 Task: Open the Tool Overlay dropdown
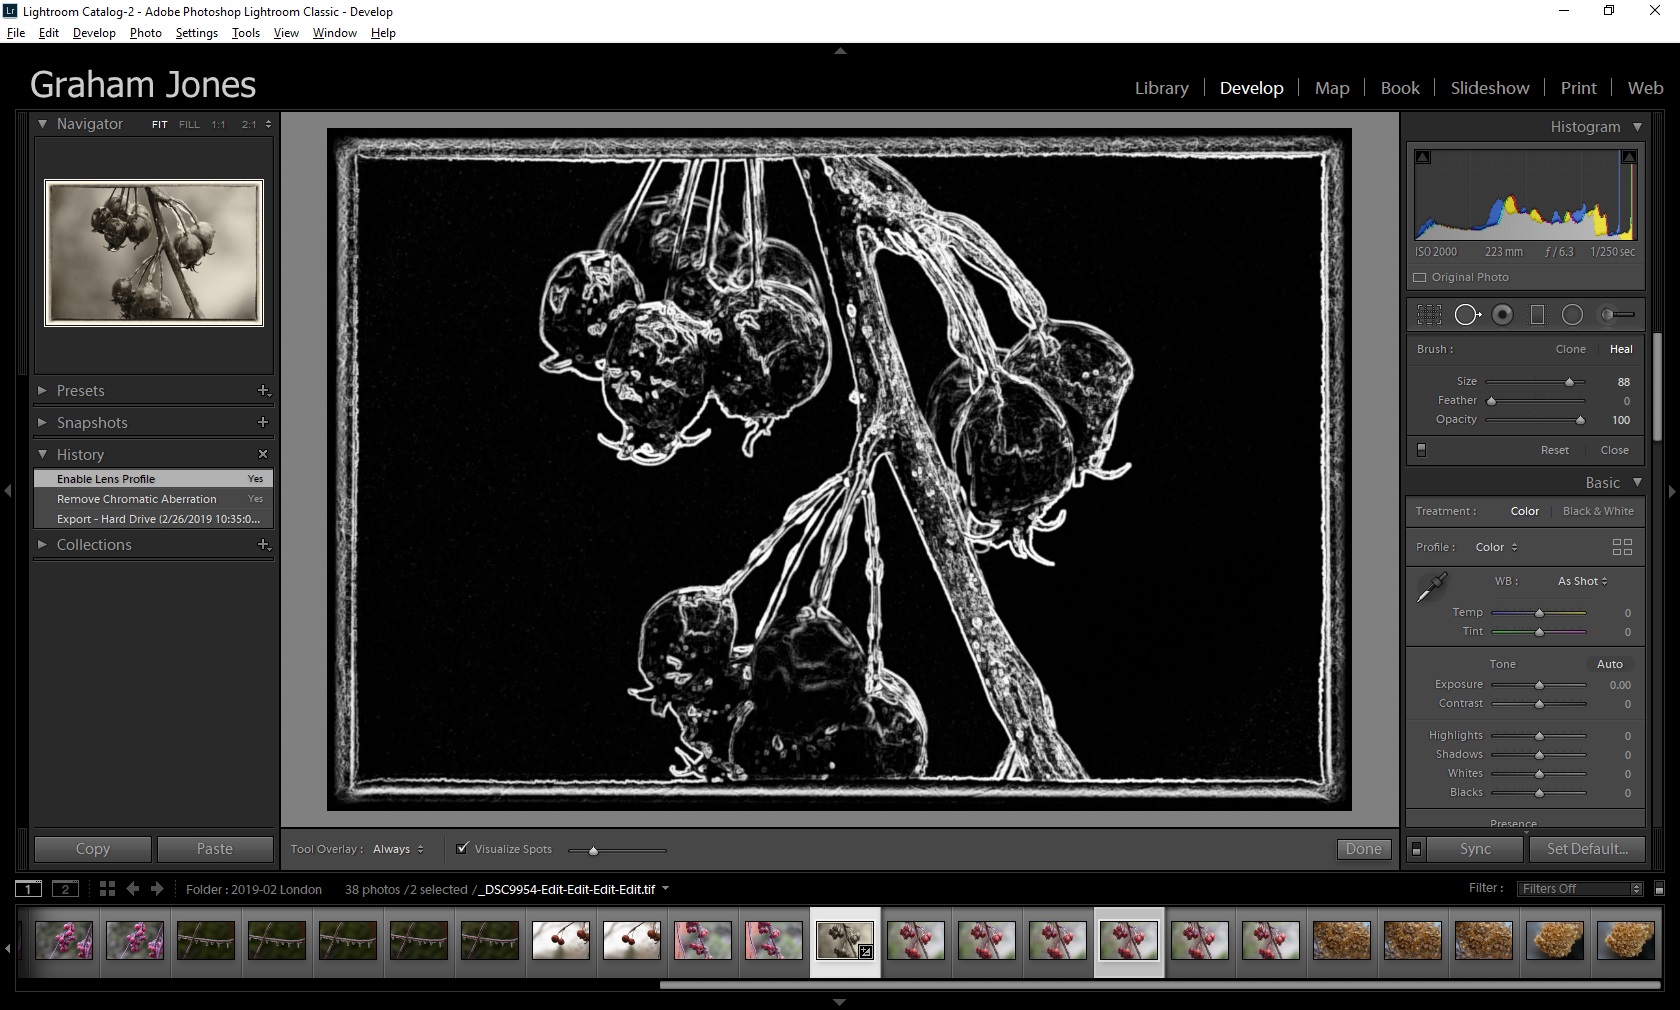coord(398,849)
